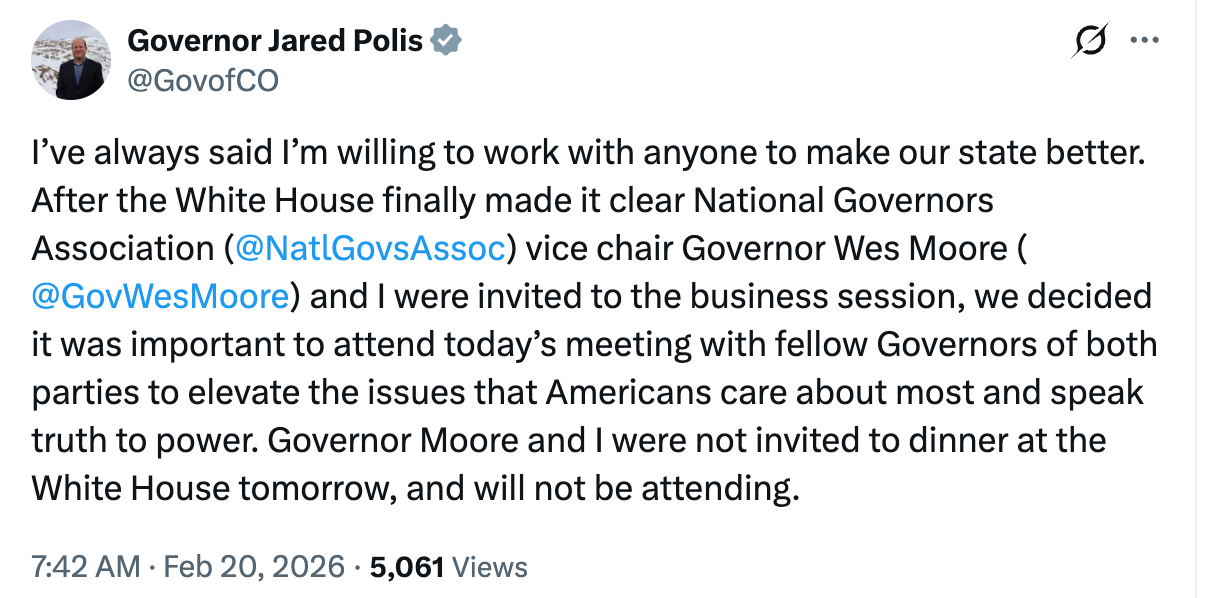Click the gray verified badge checkmark
Screen dimensions: 1216x598
click(446, 41)
